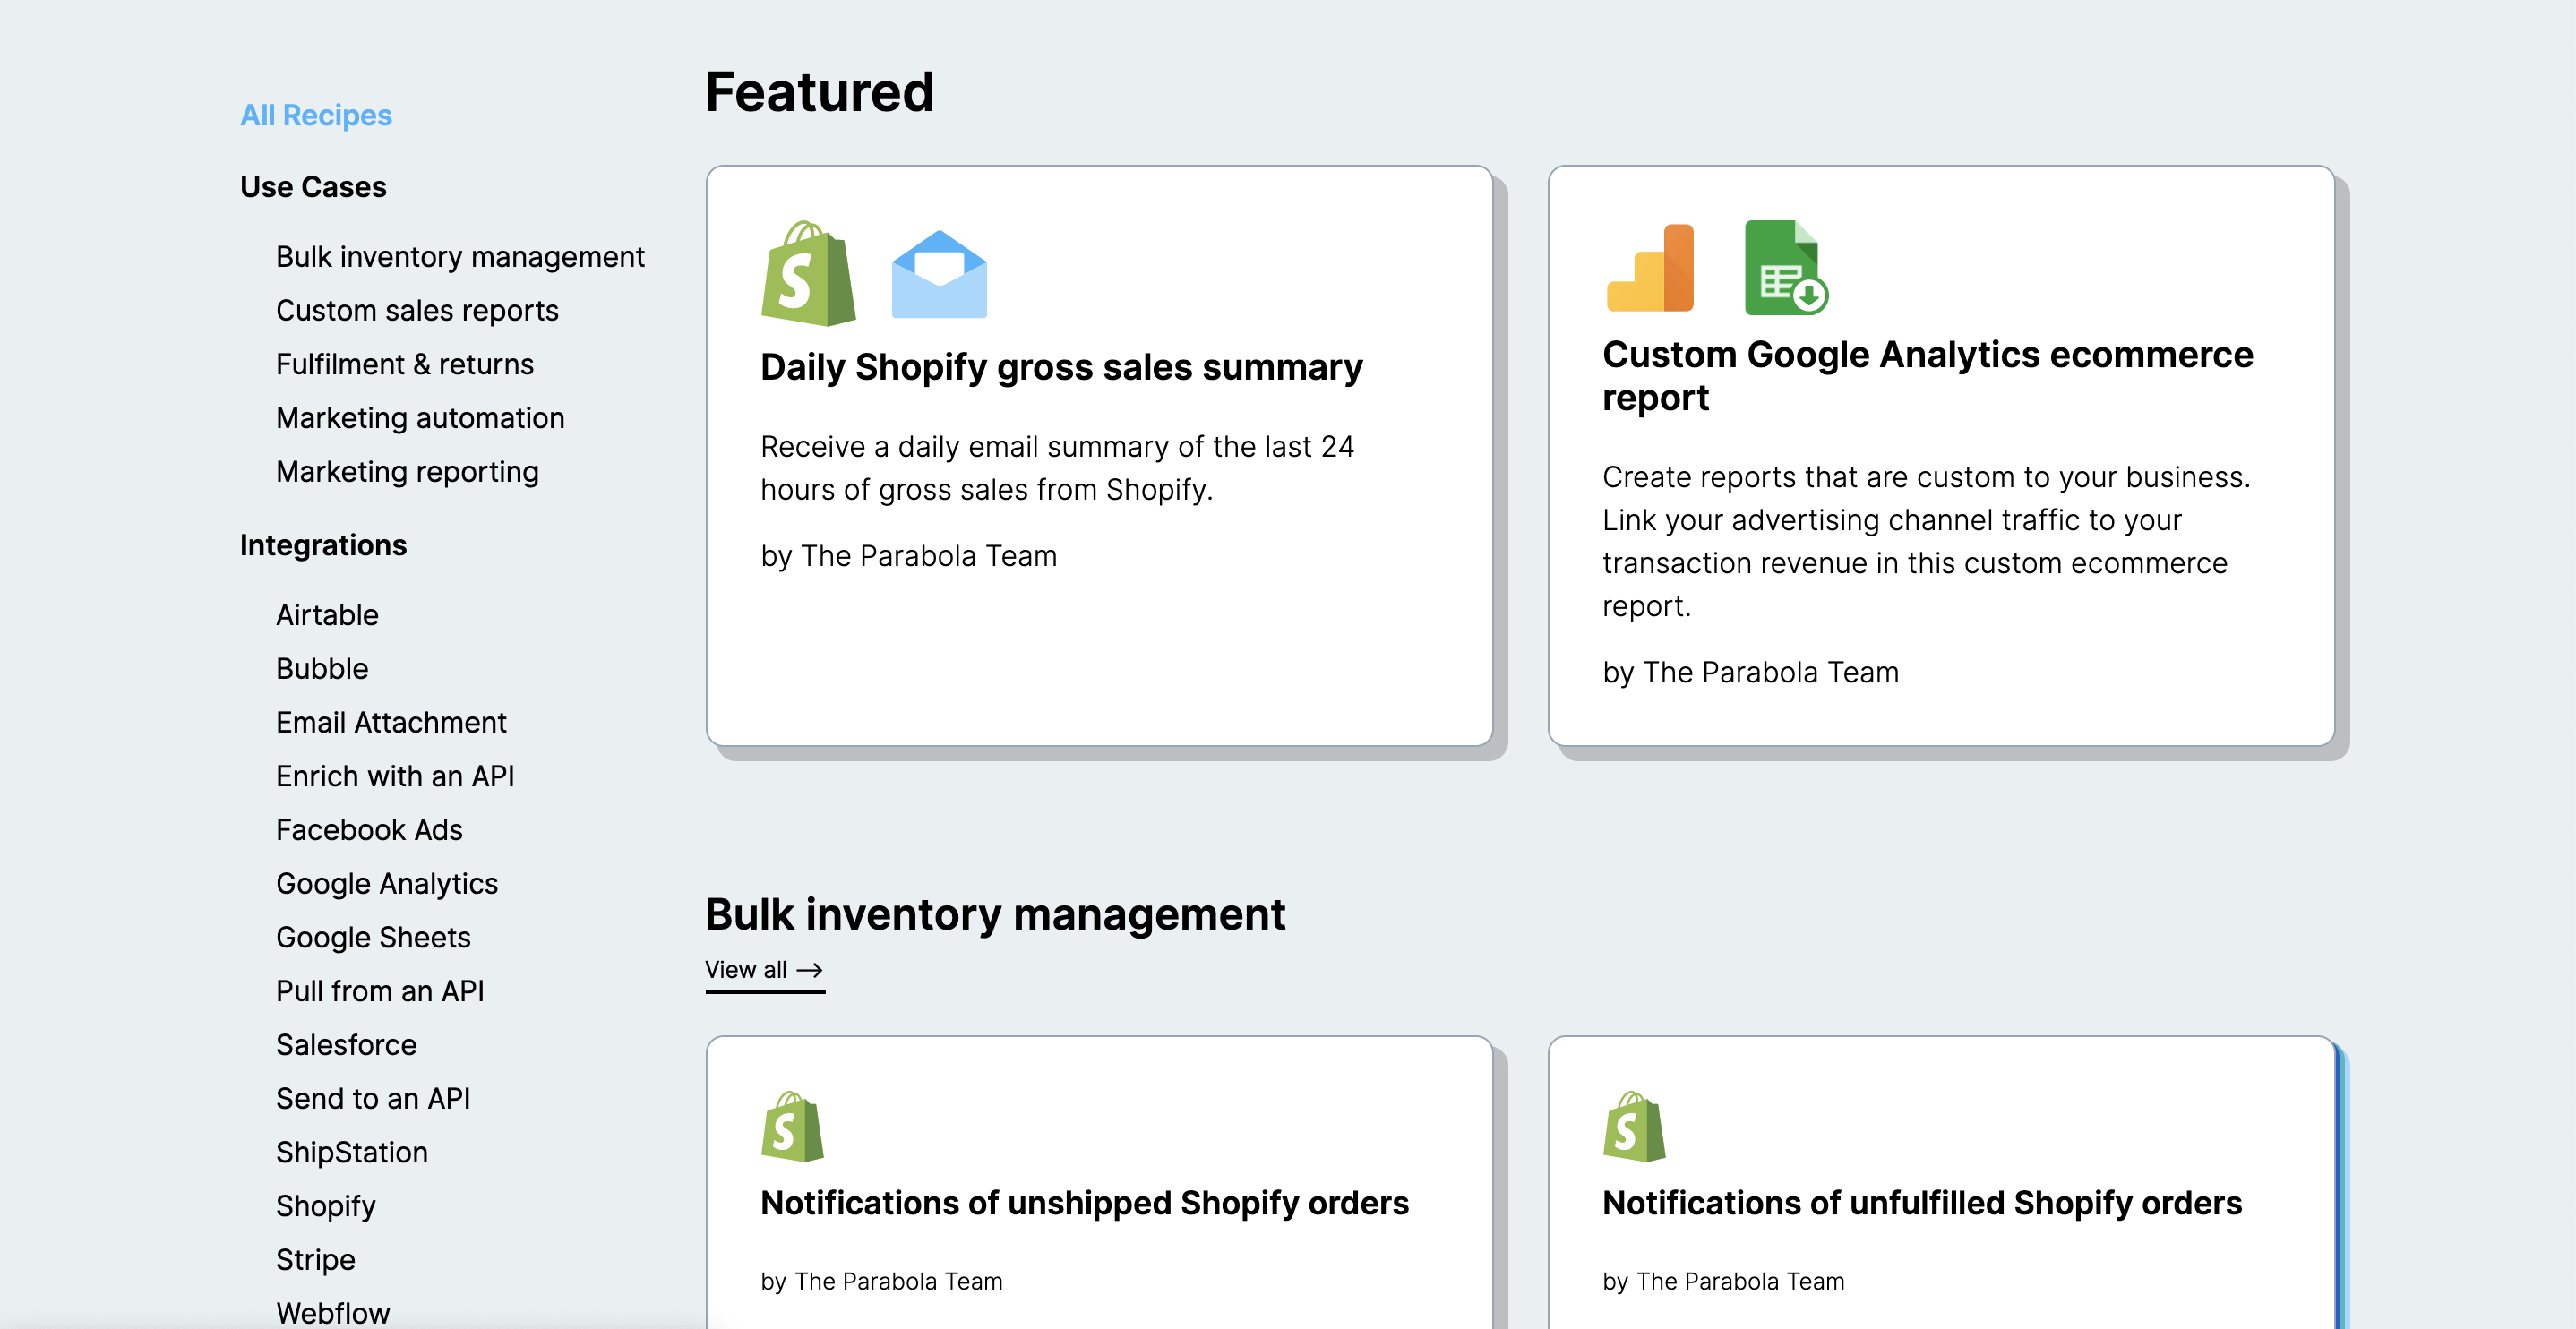The height and width of the screenshot is (1329, 2576).
Task: Click the blue email envelope icon
Action: coord(939,274)
